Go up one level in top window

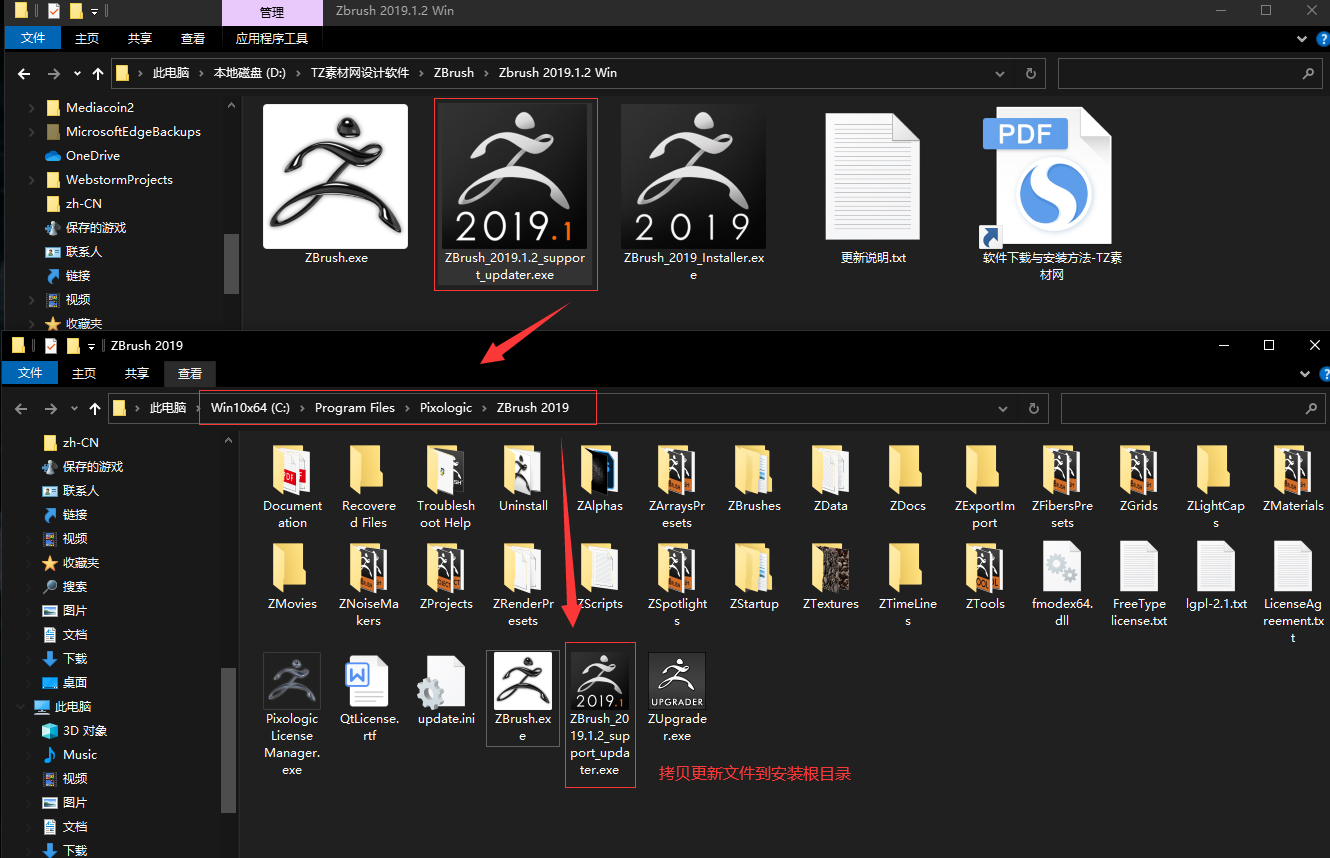98,74
